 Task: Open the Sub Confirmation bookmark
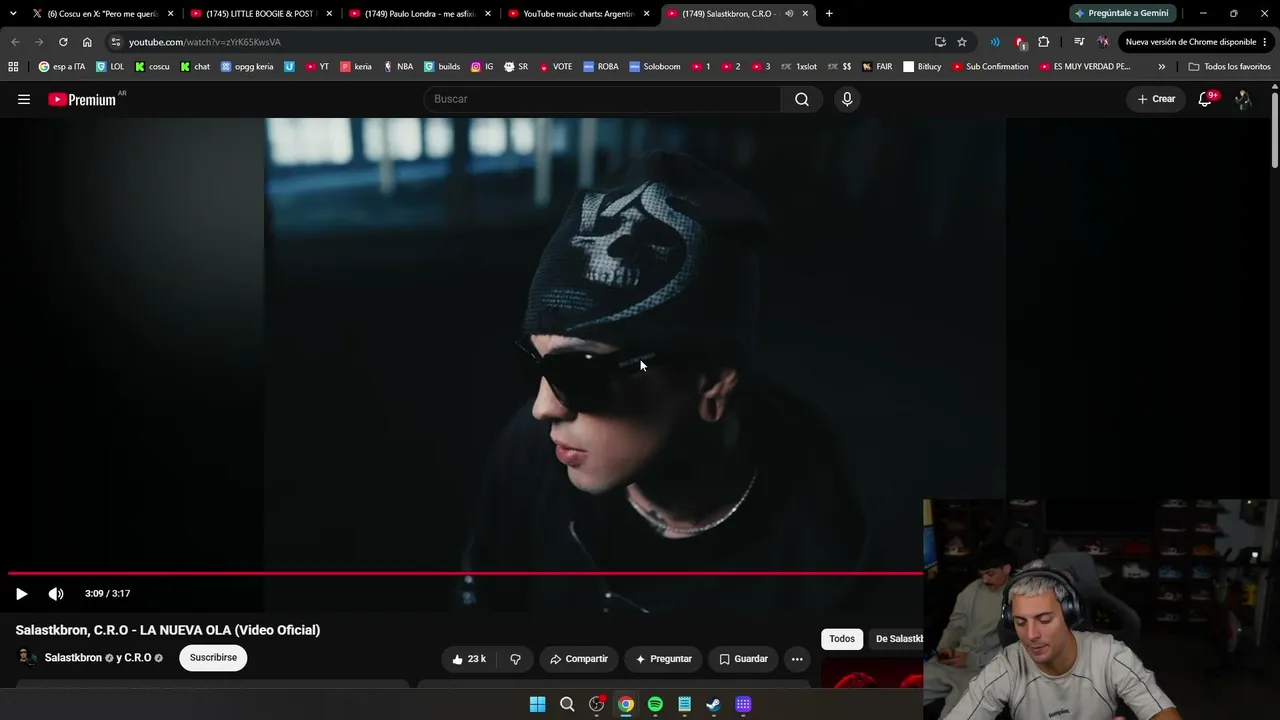coord(990,67)
